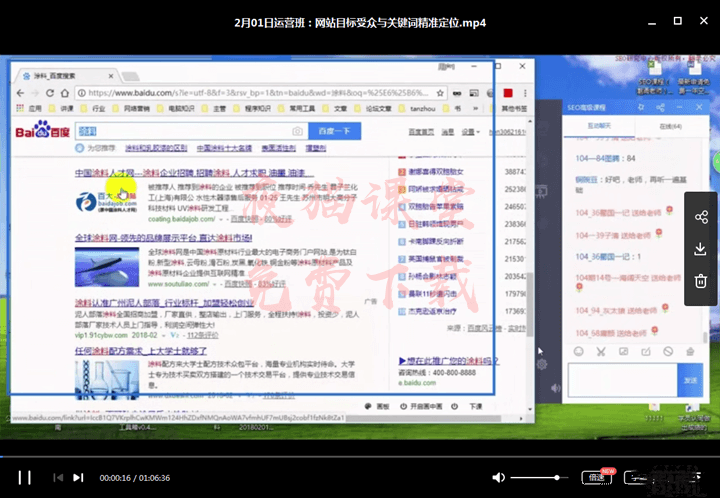The image size is (720, 498).
Task: Click the 开启画中画 picture-in-picture button
Action: click(421, 406)
